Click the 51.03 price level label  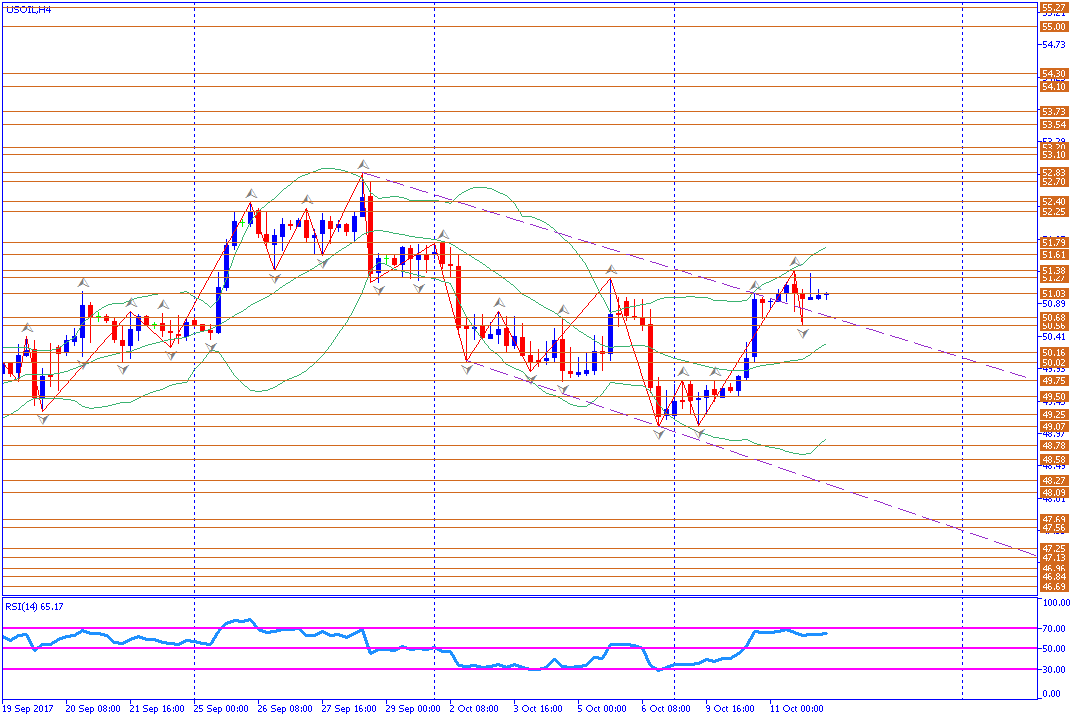1054,294
